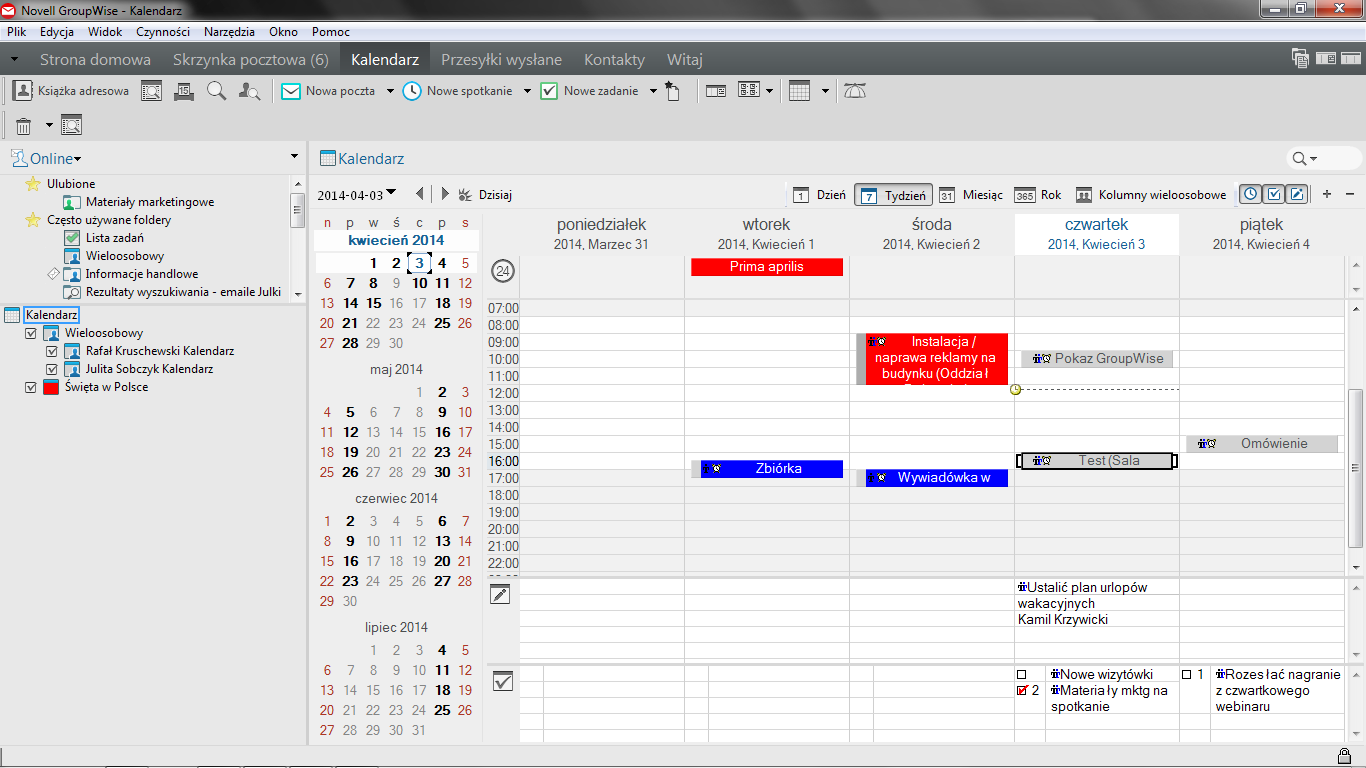Screen dimensions: 1366x768
Task: Toggle notes display with the pencil button
Action: point(1297,194)
